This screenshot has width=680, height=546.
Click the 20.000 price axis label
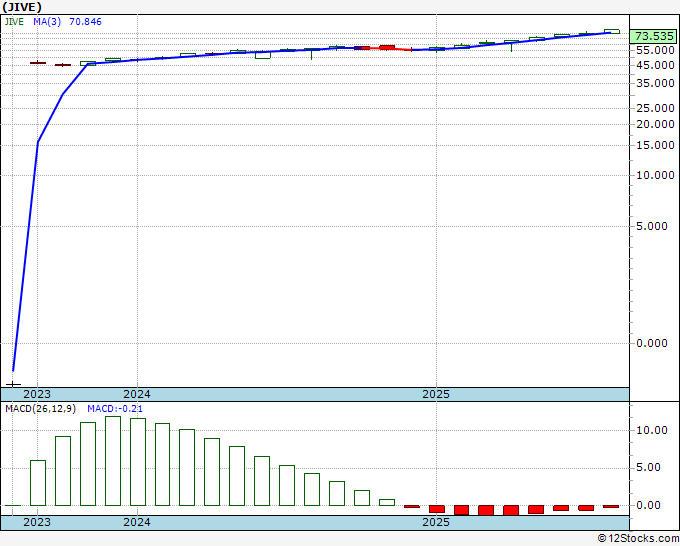pyautogui.click(x=655, y=124)
